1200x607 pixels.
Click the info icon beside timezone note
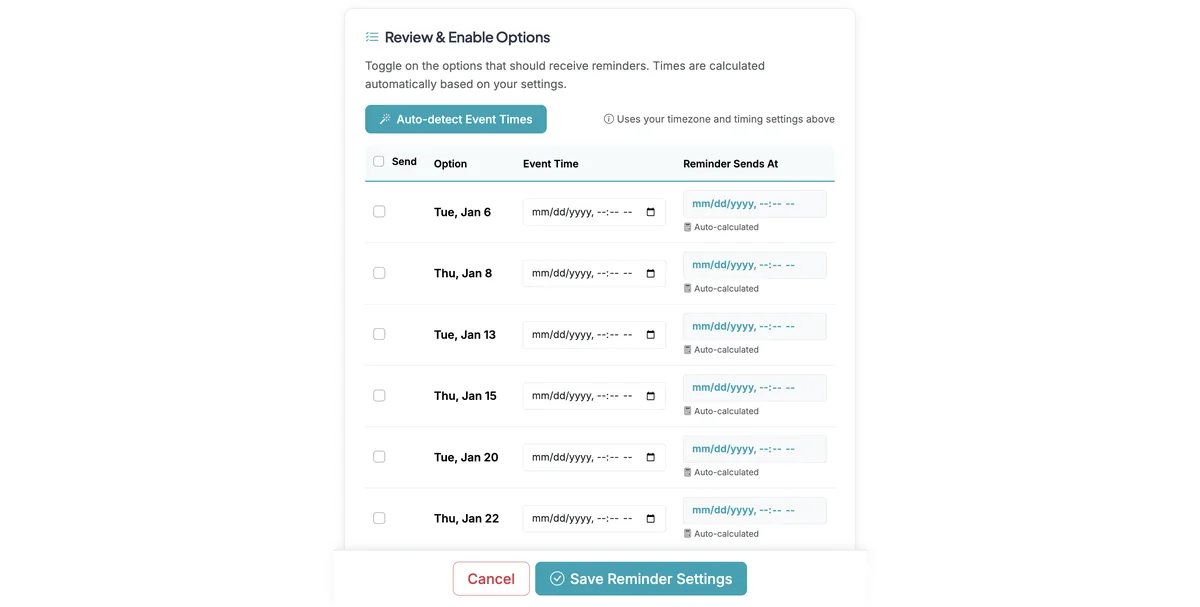tap(609, 119)
